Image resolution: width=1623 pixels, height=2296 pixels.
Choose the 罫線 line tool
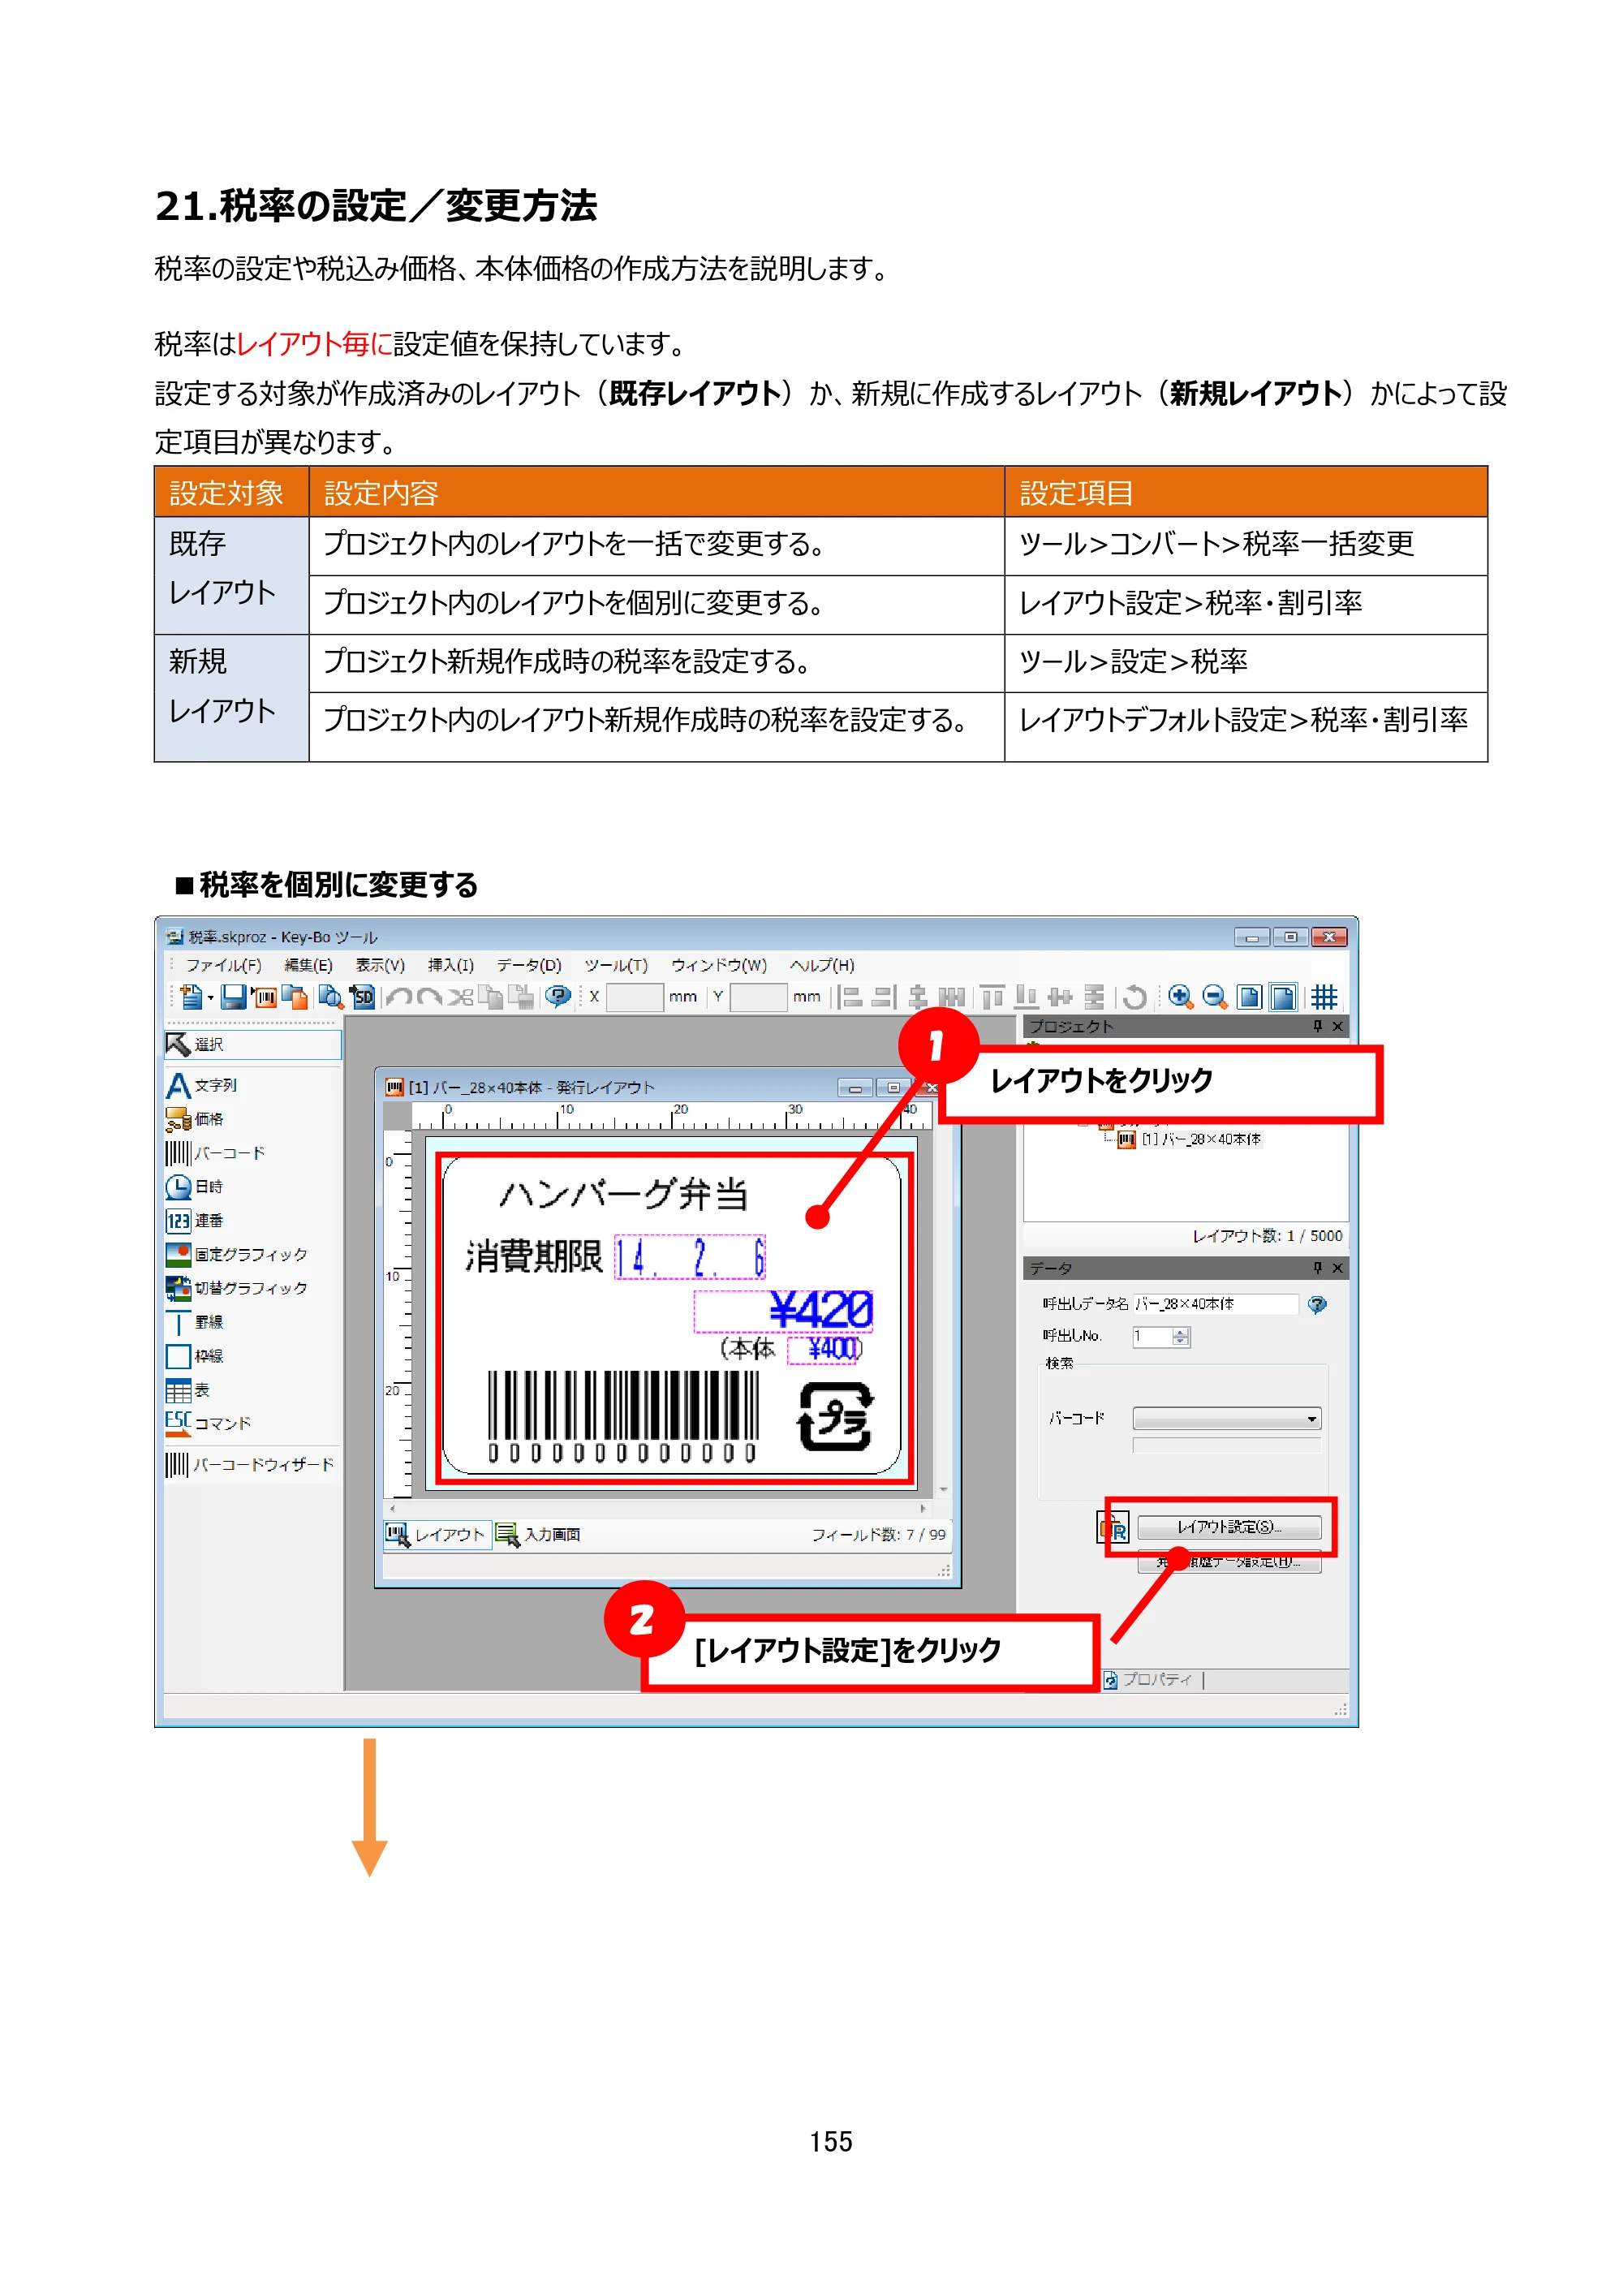195,1323
